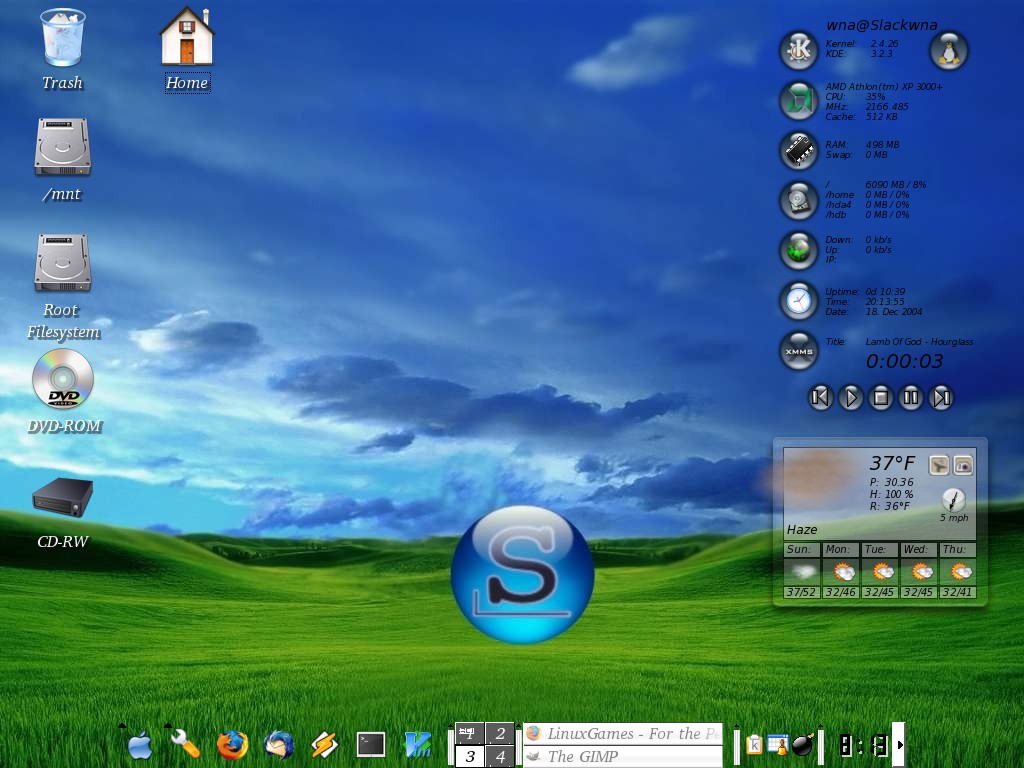Click the wna@Slackwna hostname text
1024x768 pixels.
[882, 25]
